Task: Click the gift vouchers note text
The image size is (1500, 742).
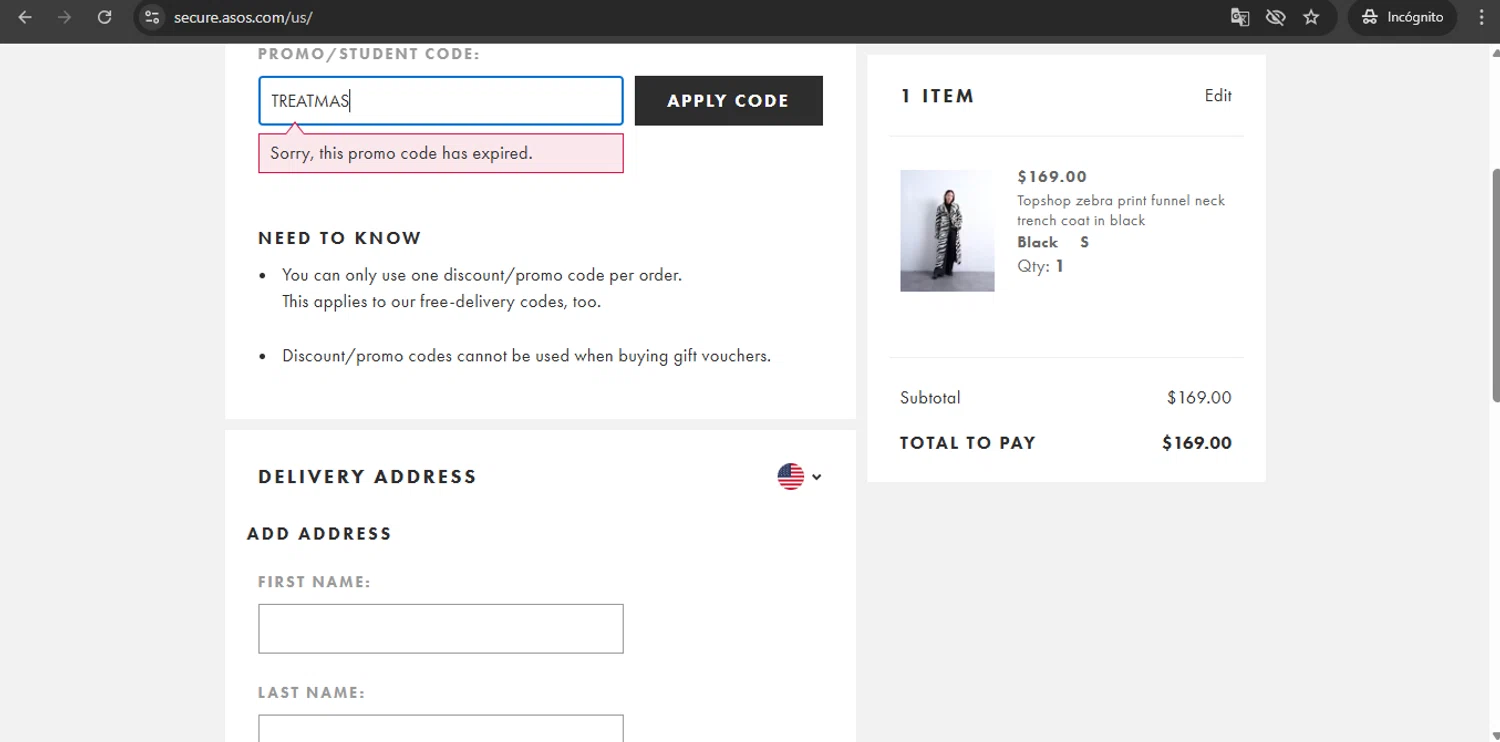Action: 526,356
